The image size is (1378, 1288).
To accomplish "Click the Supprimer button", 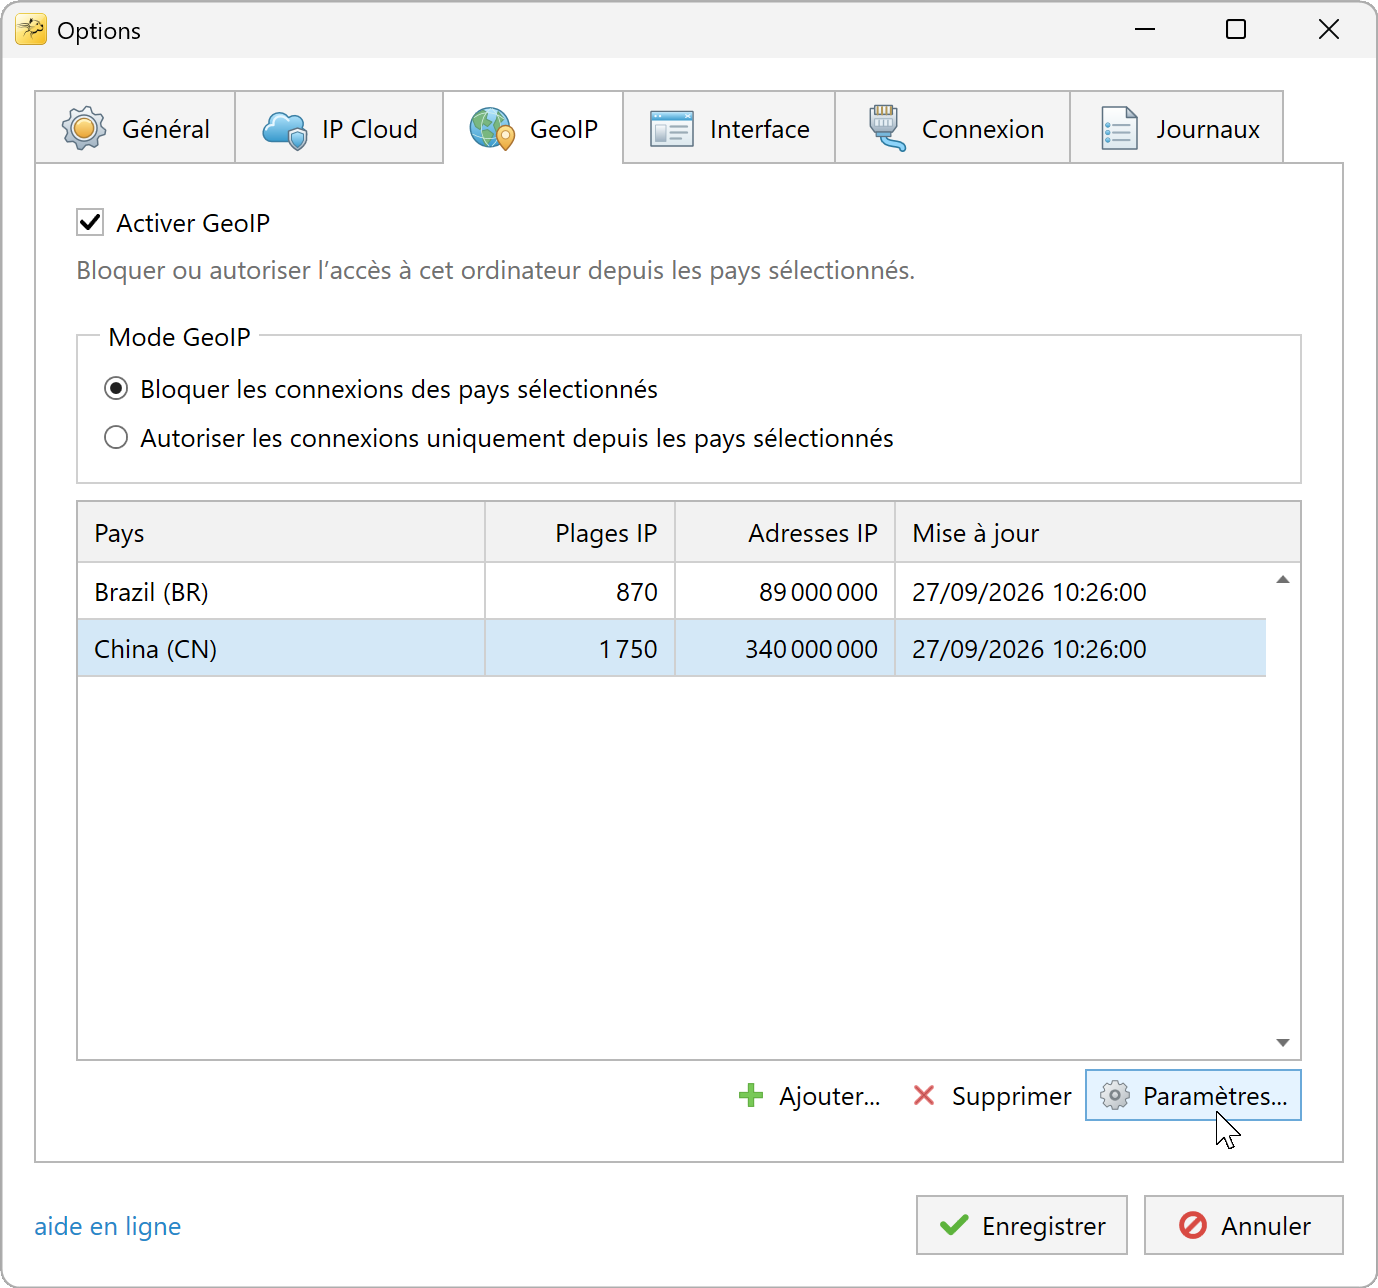I will 992,1096.
